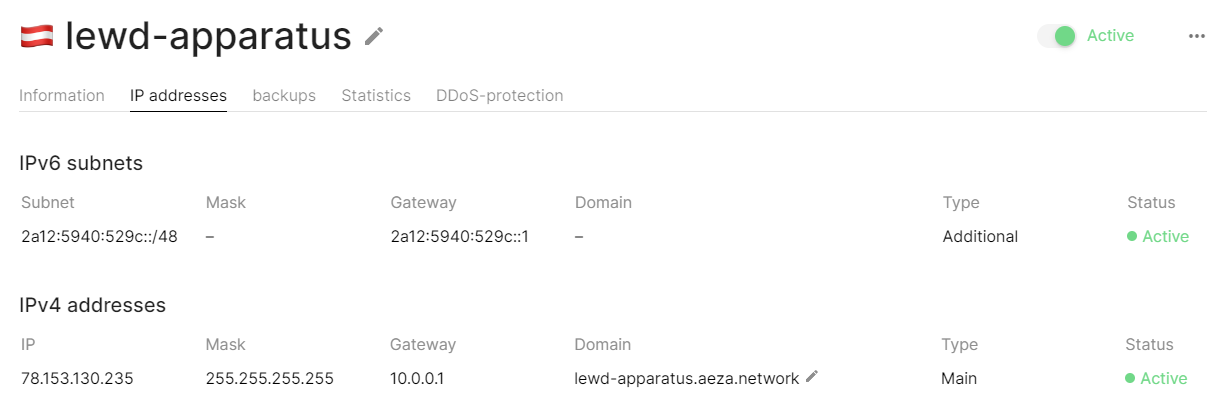
Task: Edit the lewd-apparatus.aeza.network domain pencil icon
Action: point(812,376)
